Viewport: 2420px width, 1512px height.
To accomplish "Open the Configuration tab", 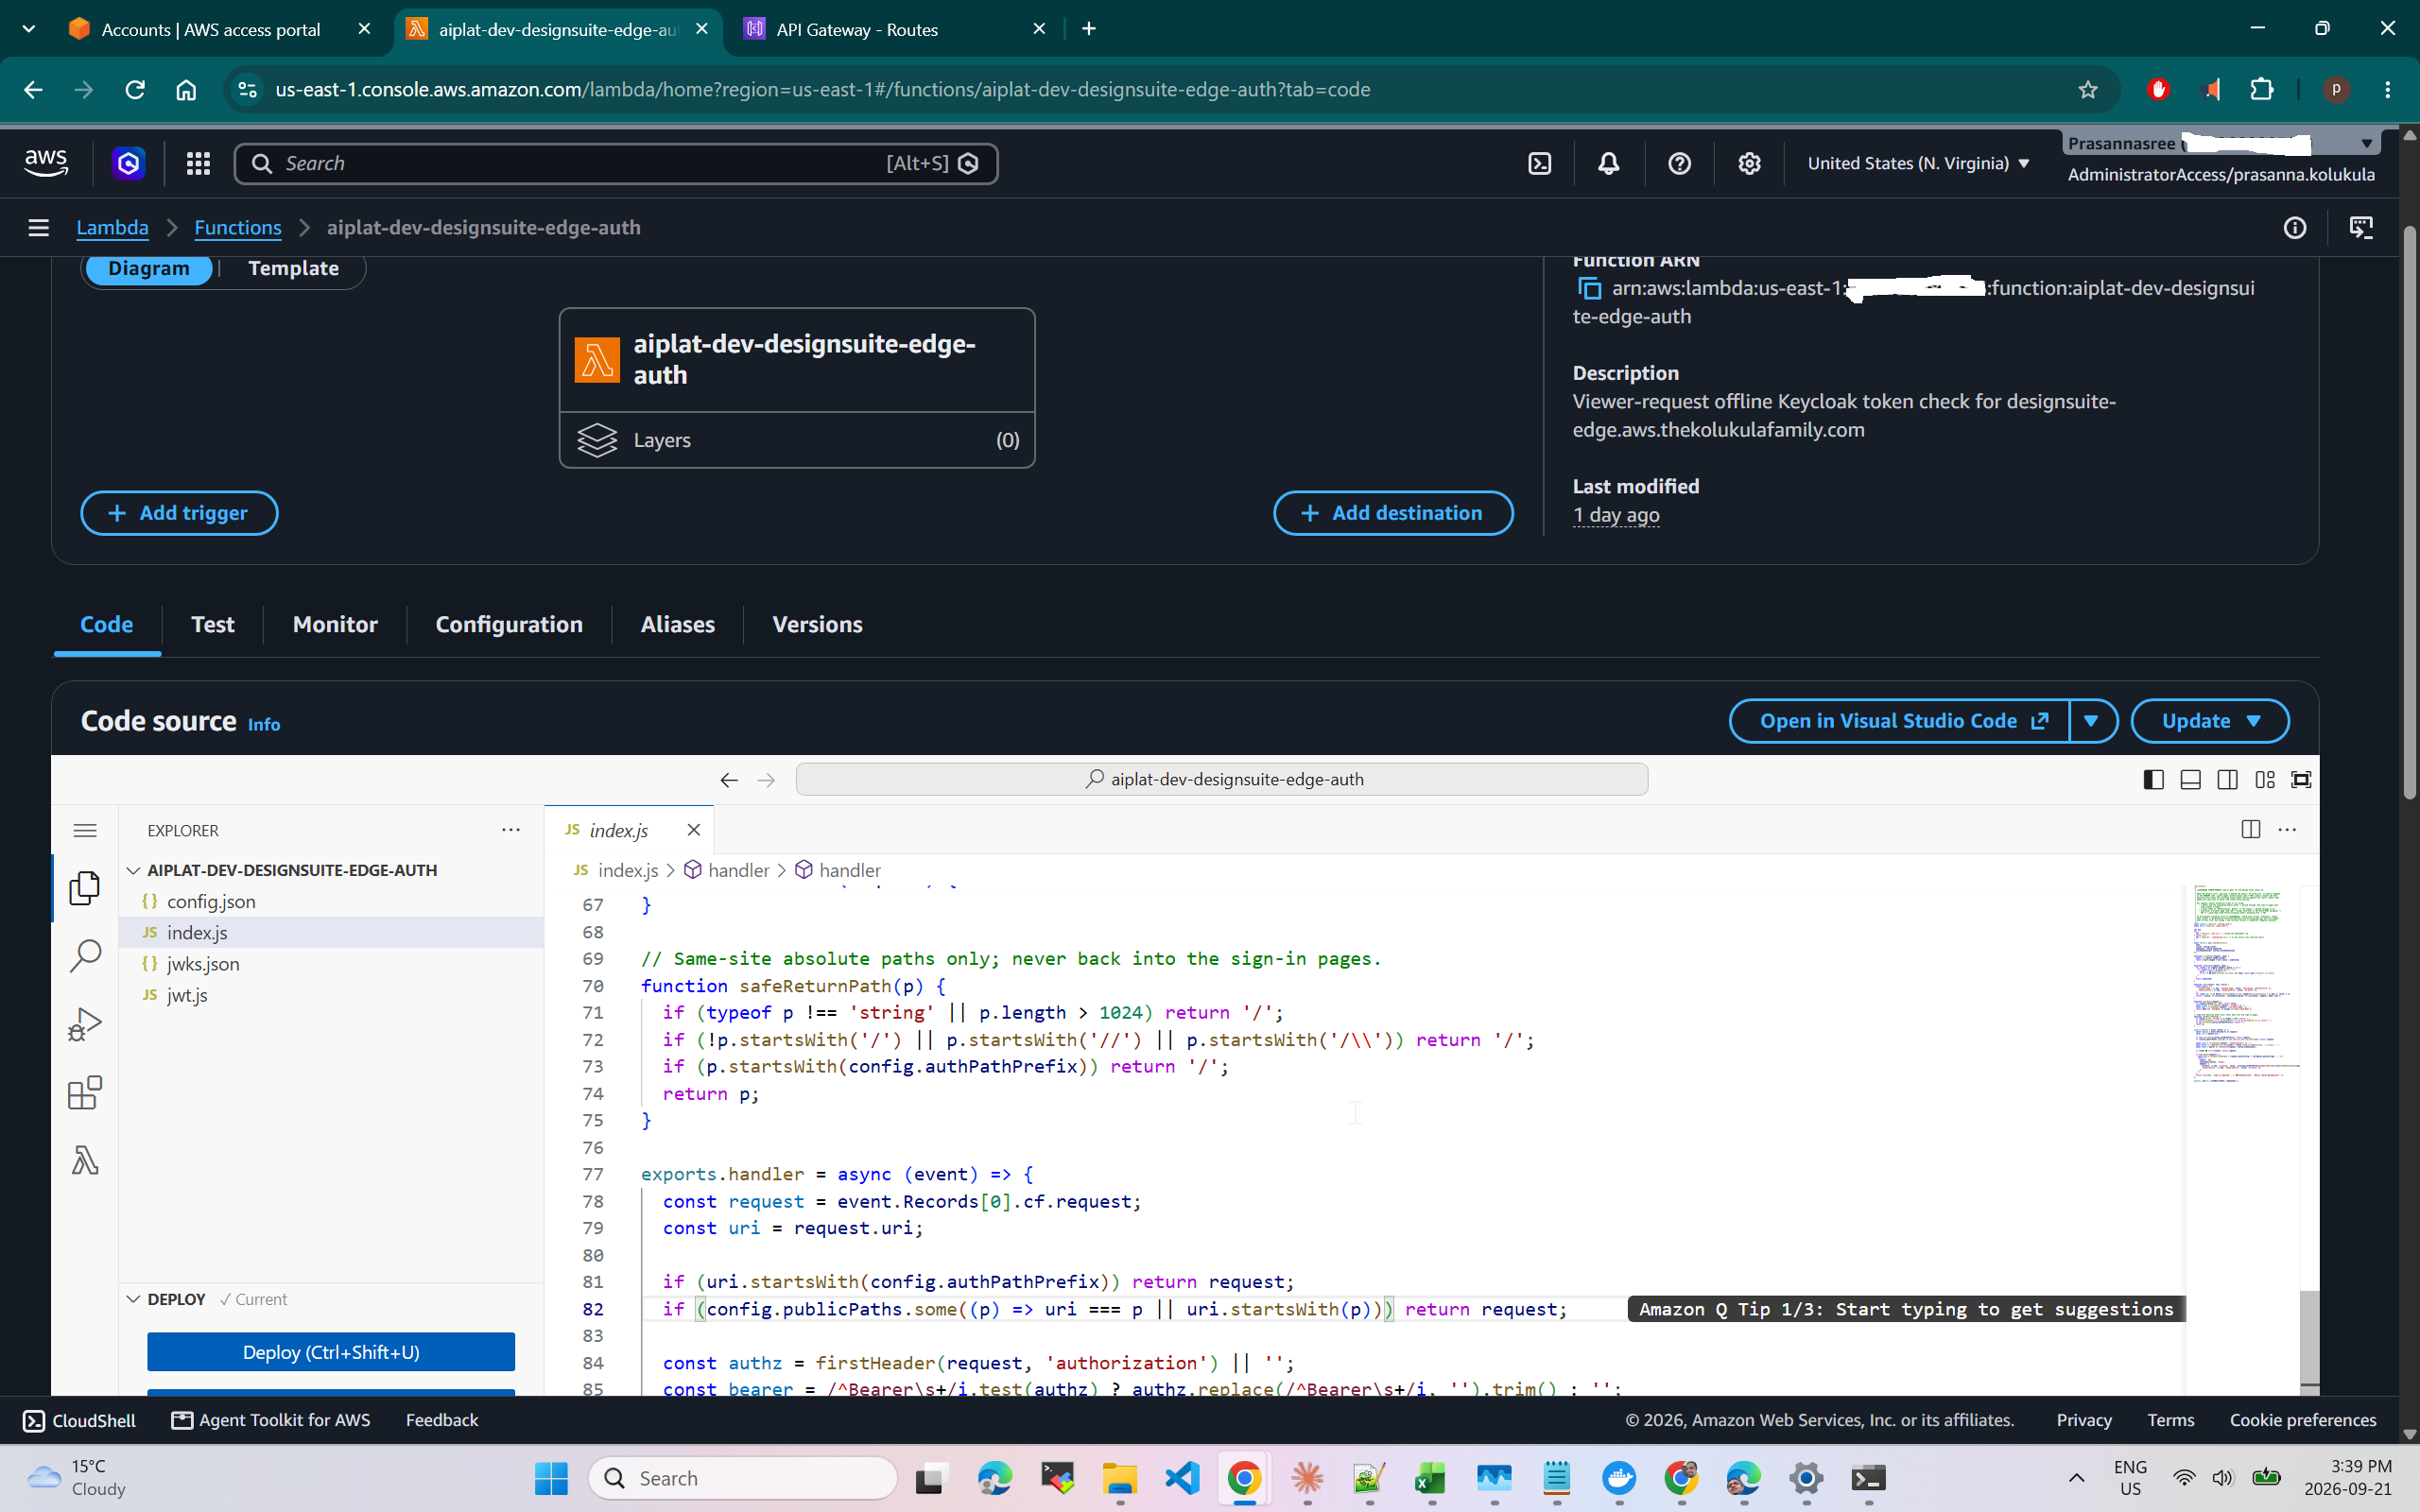I will [x=509, y=624].
